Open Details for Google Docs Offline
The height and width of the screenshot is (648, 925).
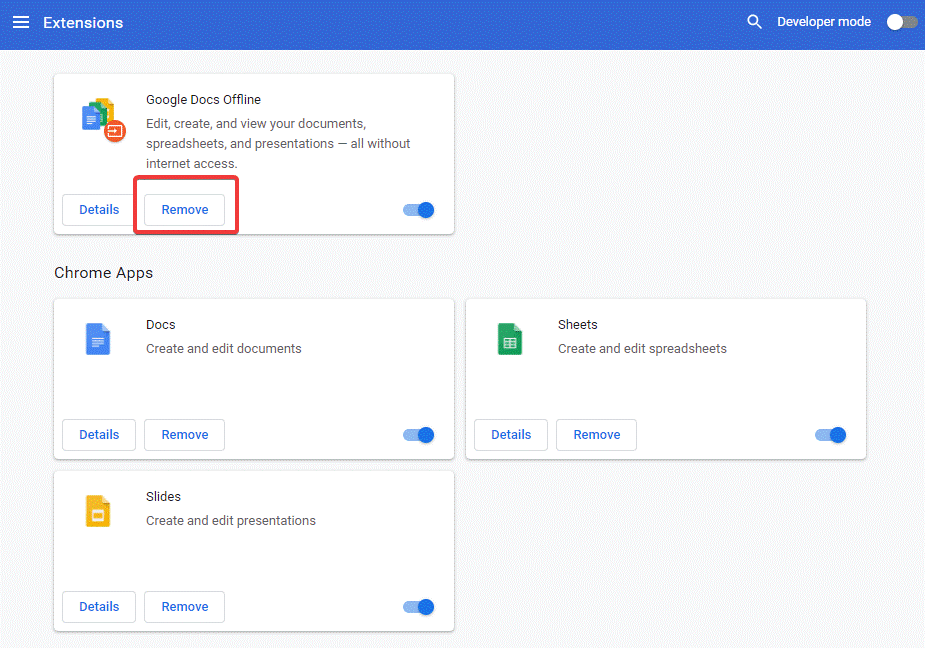99,210
